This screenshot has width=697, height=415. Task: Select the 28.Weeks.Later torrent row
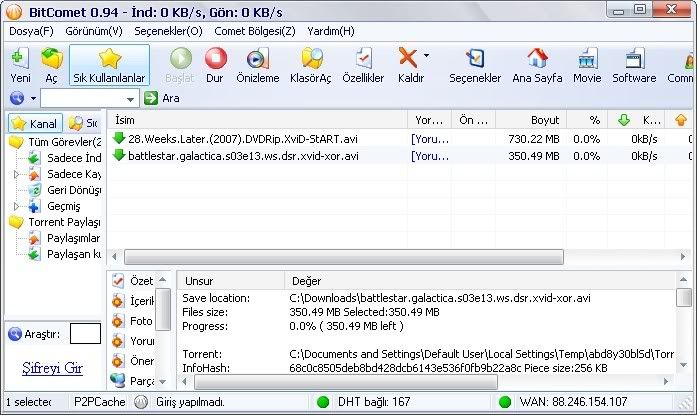point(400,139)
